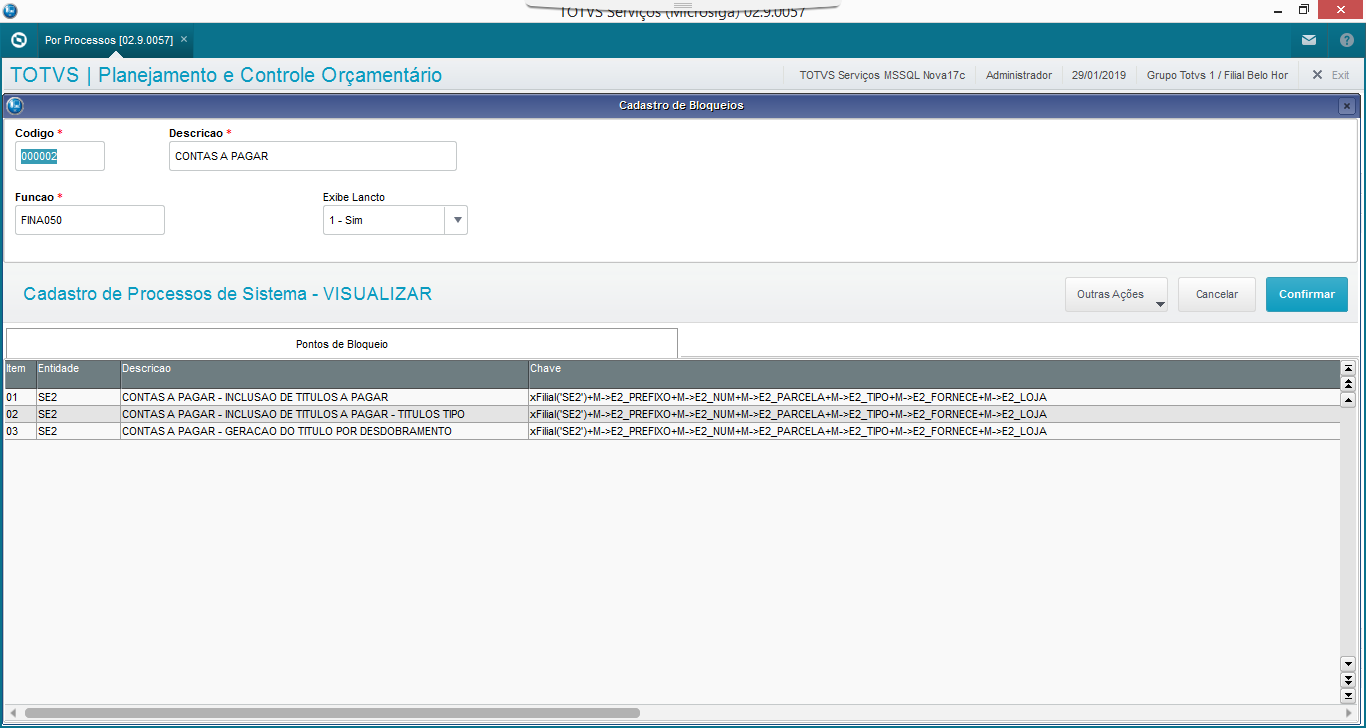Click 'TOTVS Serviços MSSQL Nova17c' in the header

tap(882, 75)
